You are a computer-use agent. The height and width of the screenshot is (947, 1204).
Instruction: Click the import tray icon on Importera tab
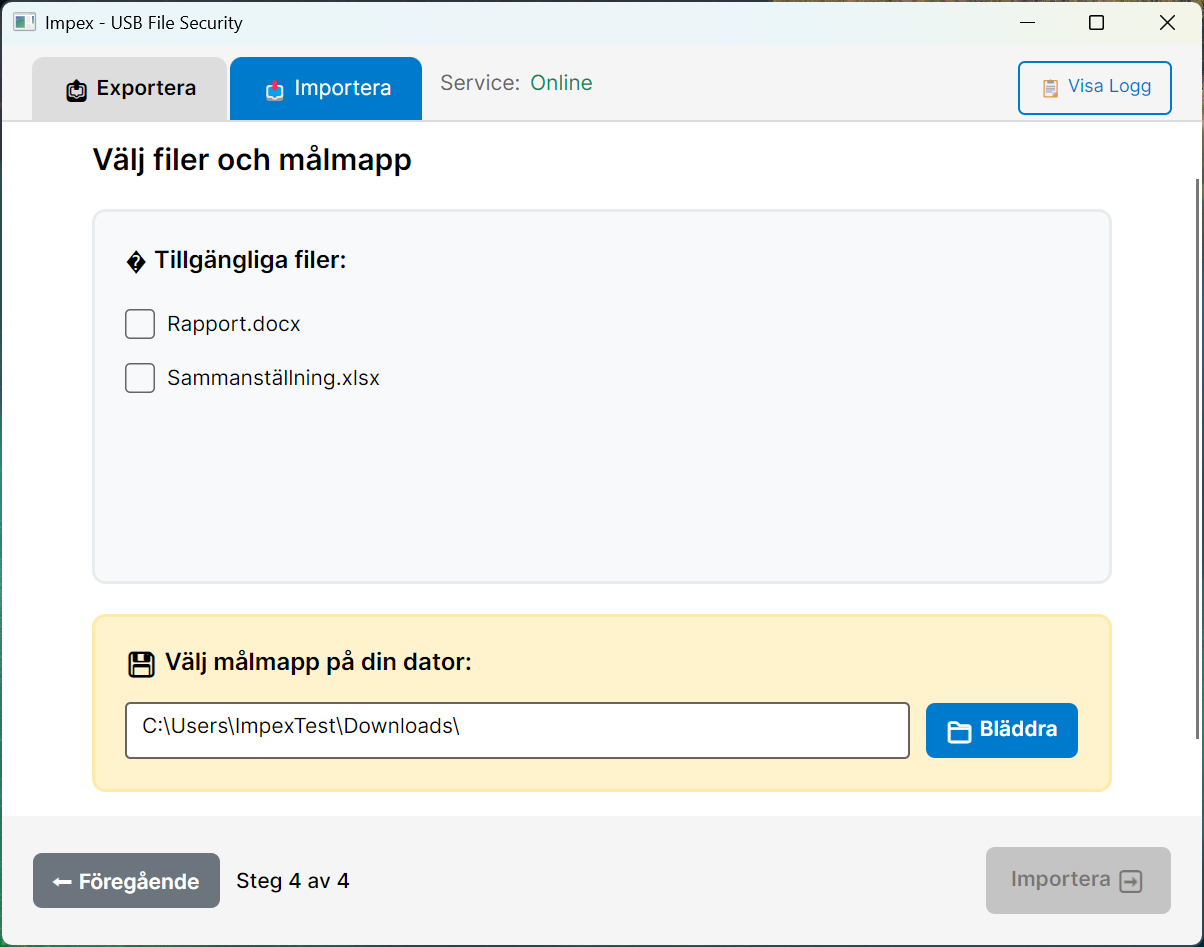[275, 90]
